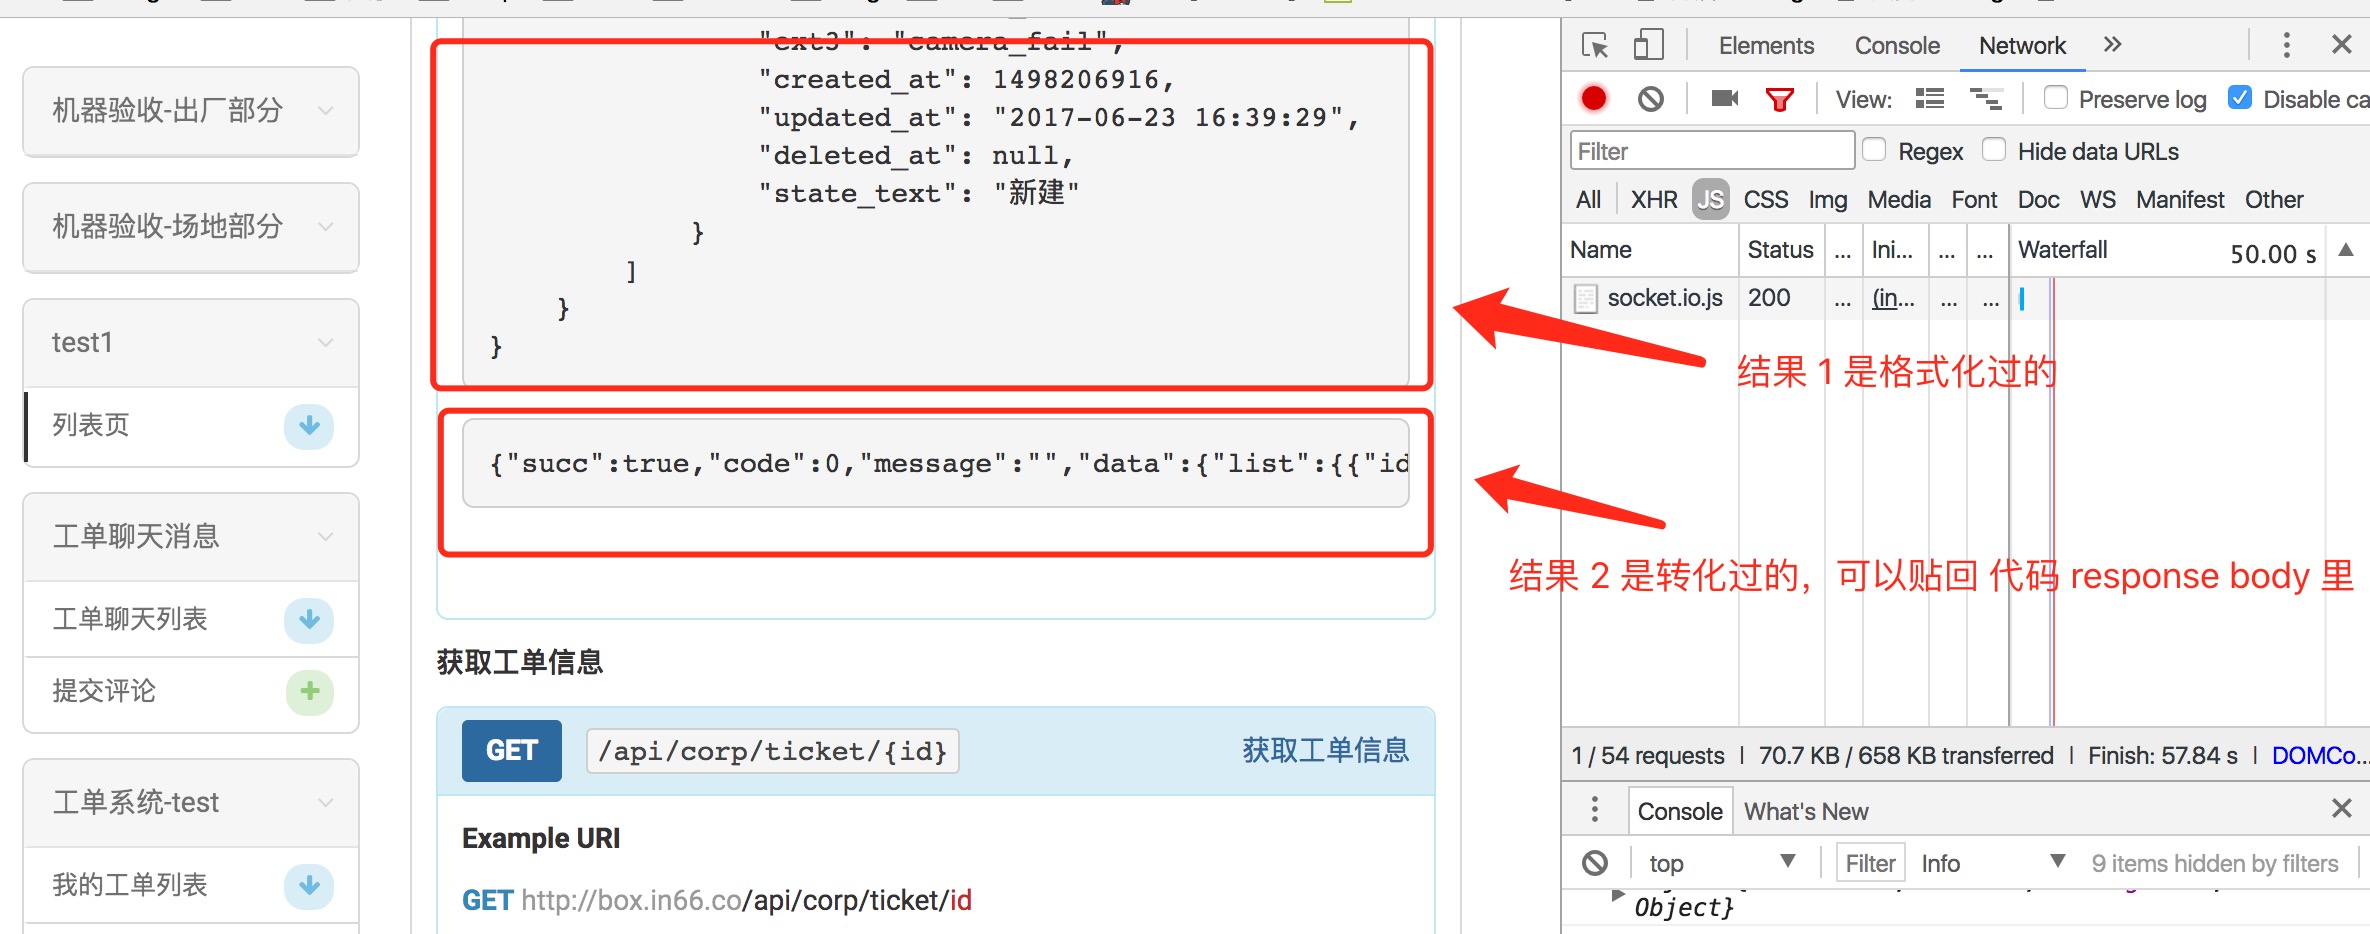Sort by the Name column header
The image size is (2370, 934).
pyautogui.click(x=1650, y=250)
